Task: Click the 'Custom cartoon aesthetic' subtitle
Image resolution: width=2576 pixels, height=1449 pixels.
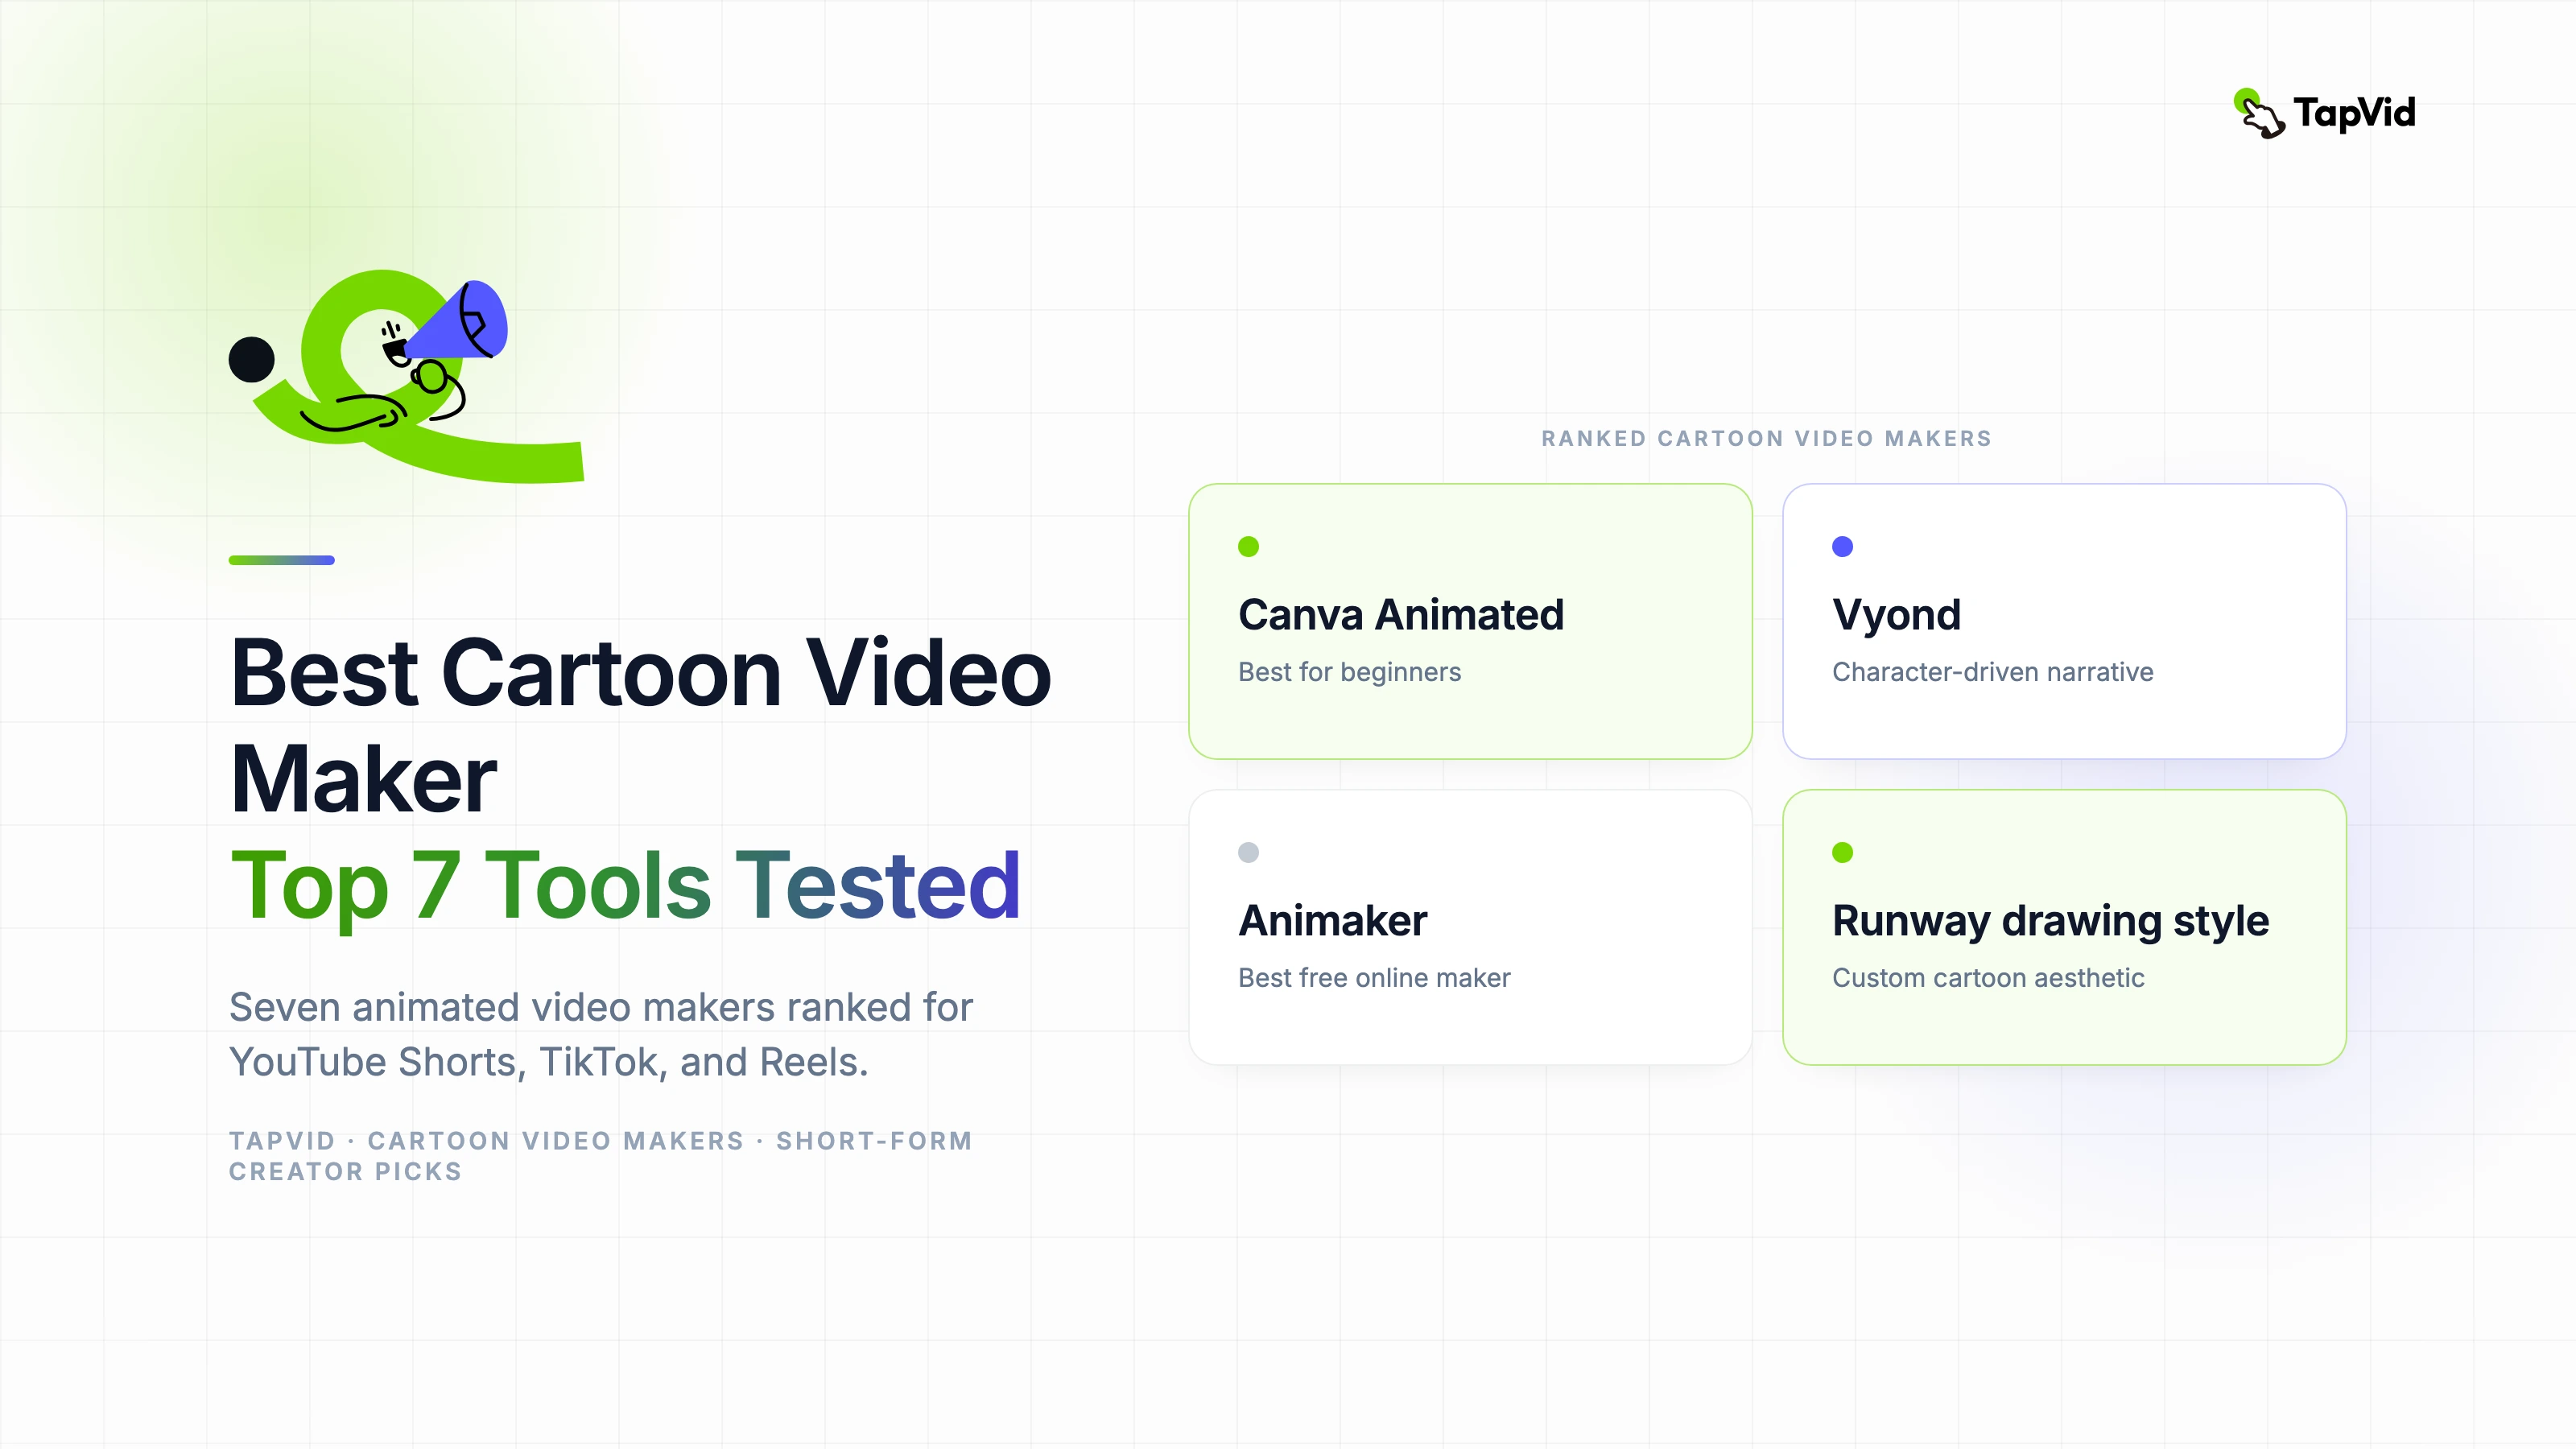Action: coord(1988,978)
